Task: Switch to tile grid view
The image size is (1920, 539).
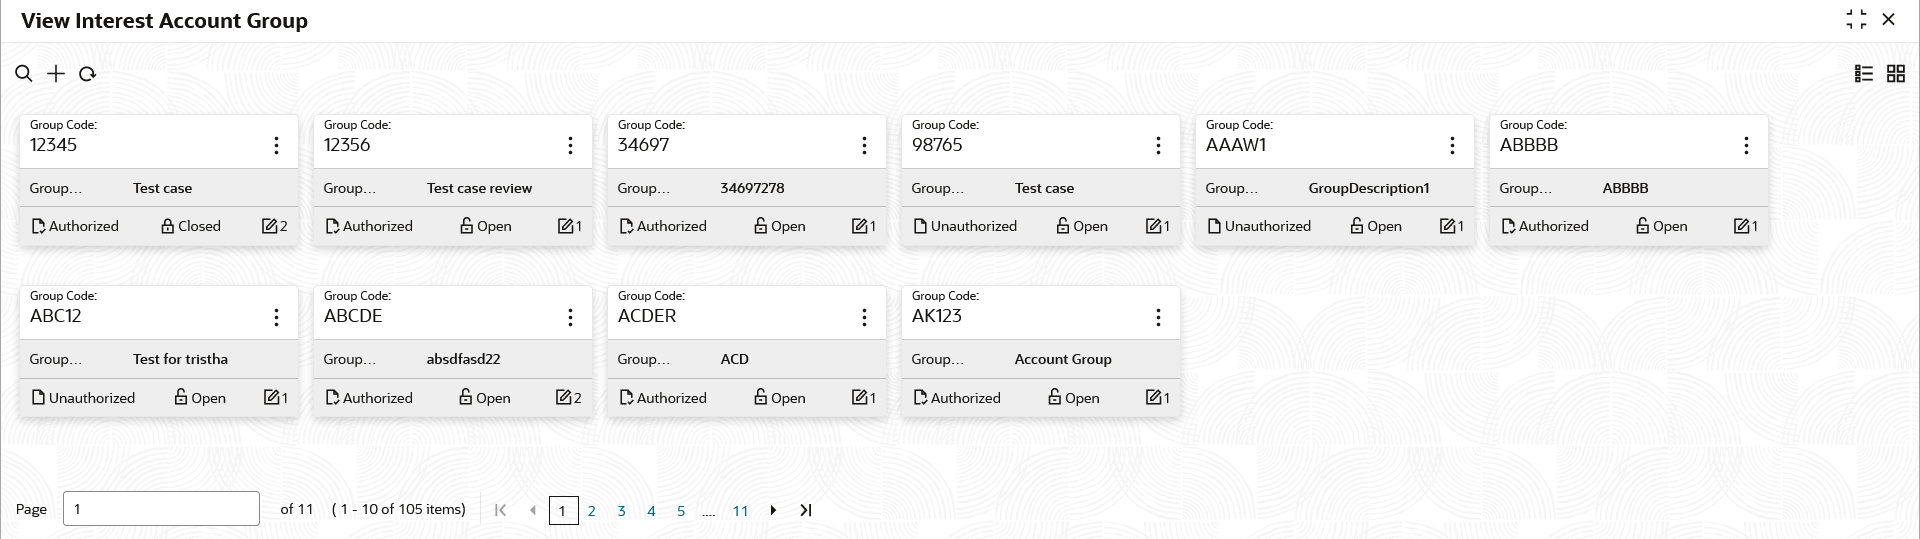Action: pos(1896,74)
